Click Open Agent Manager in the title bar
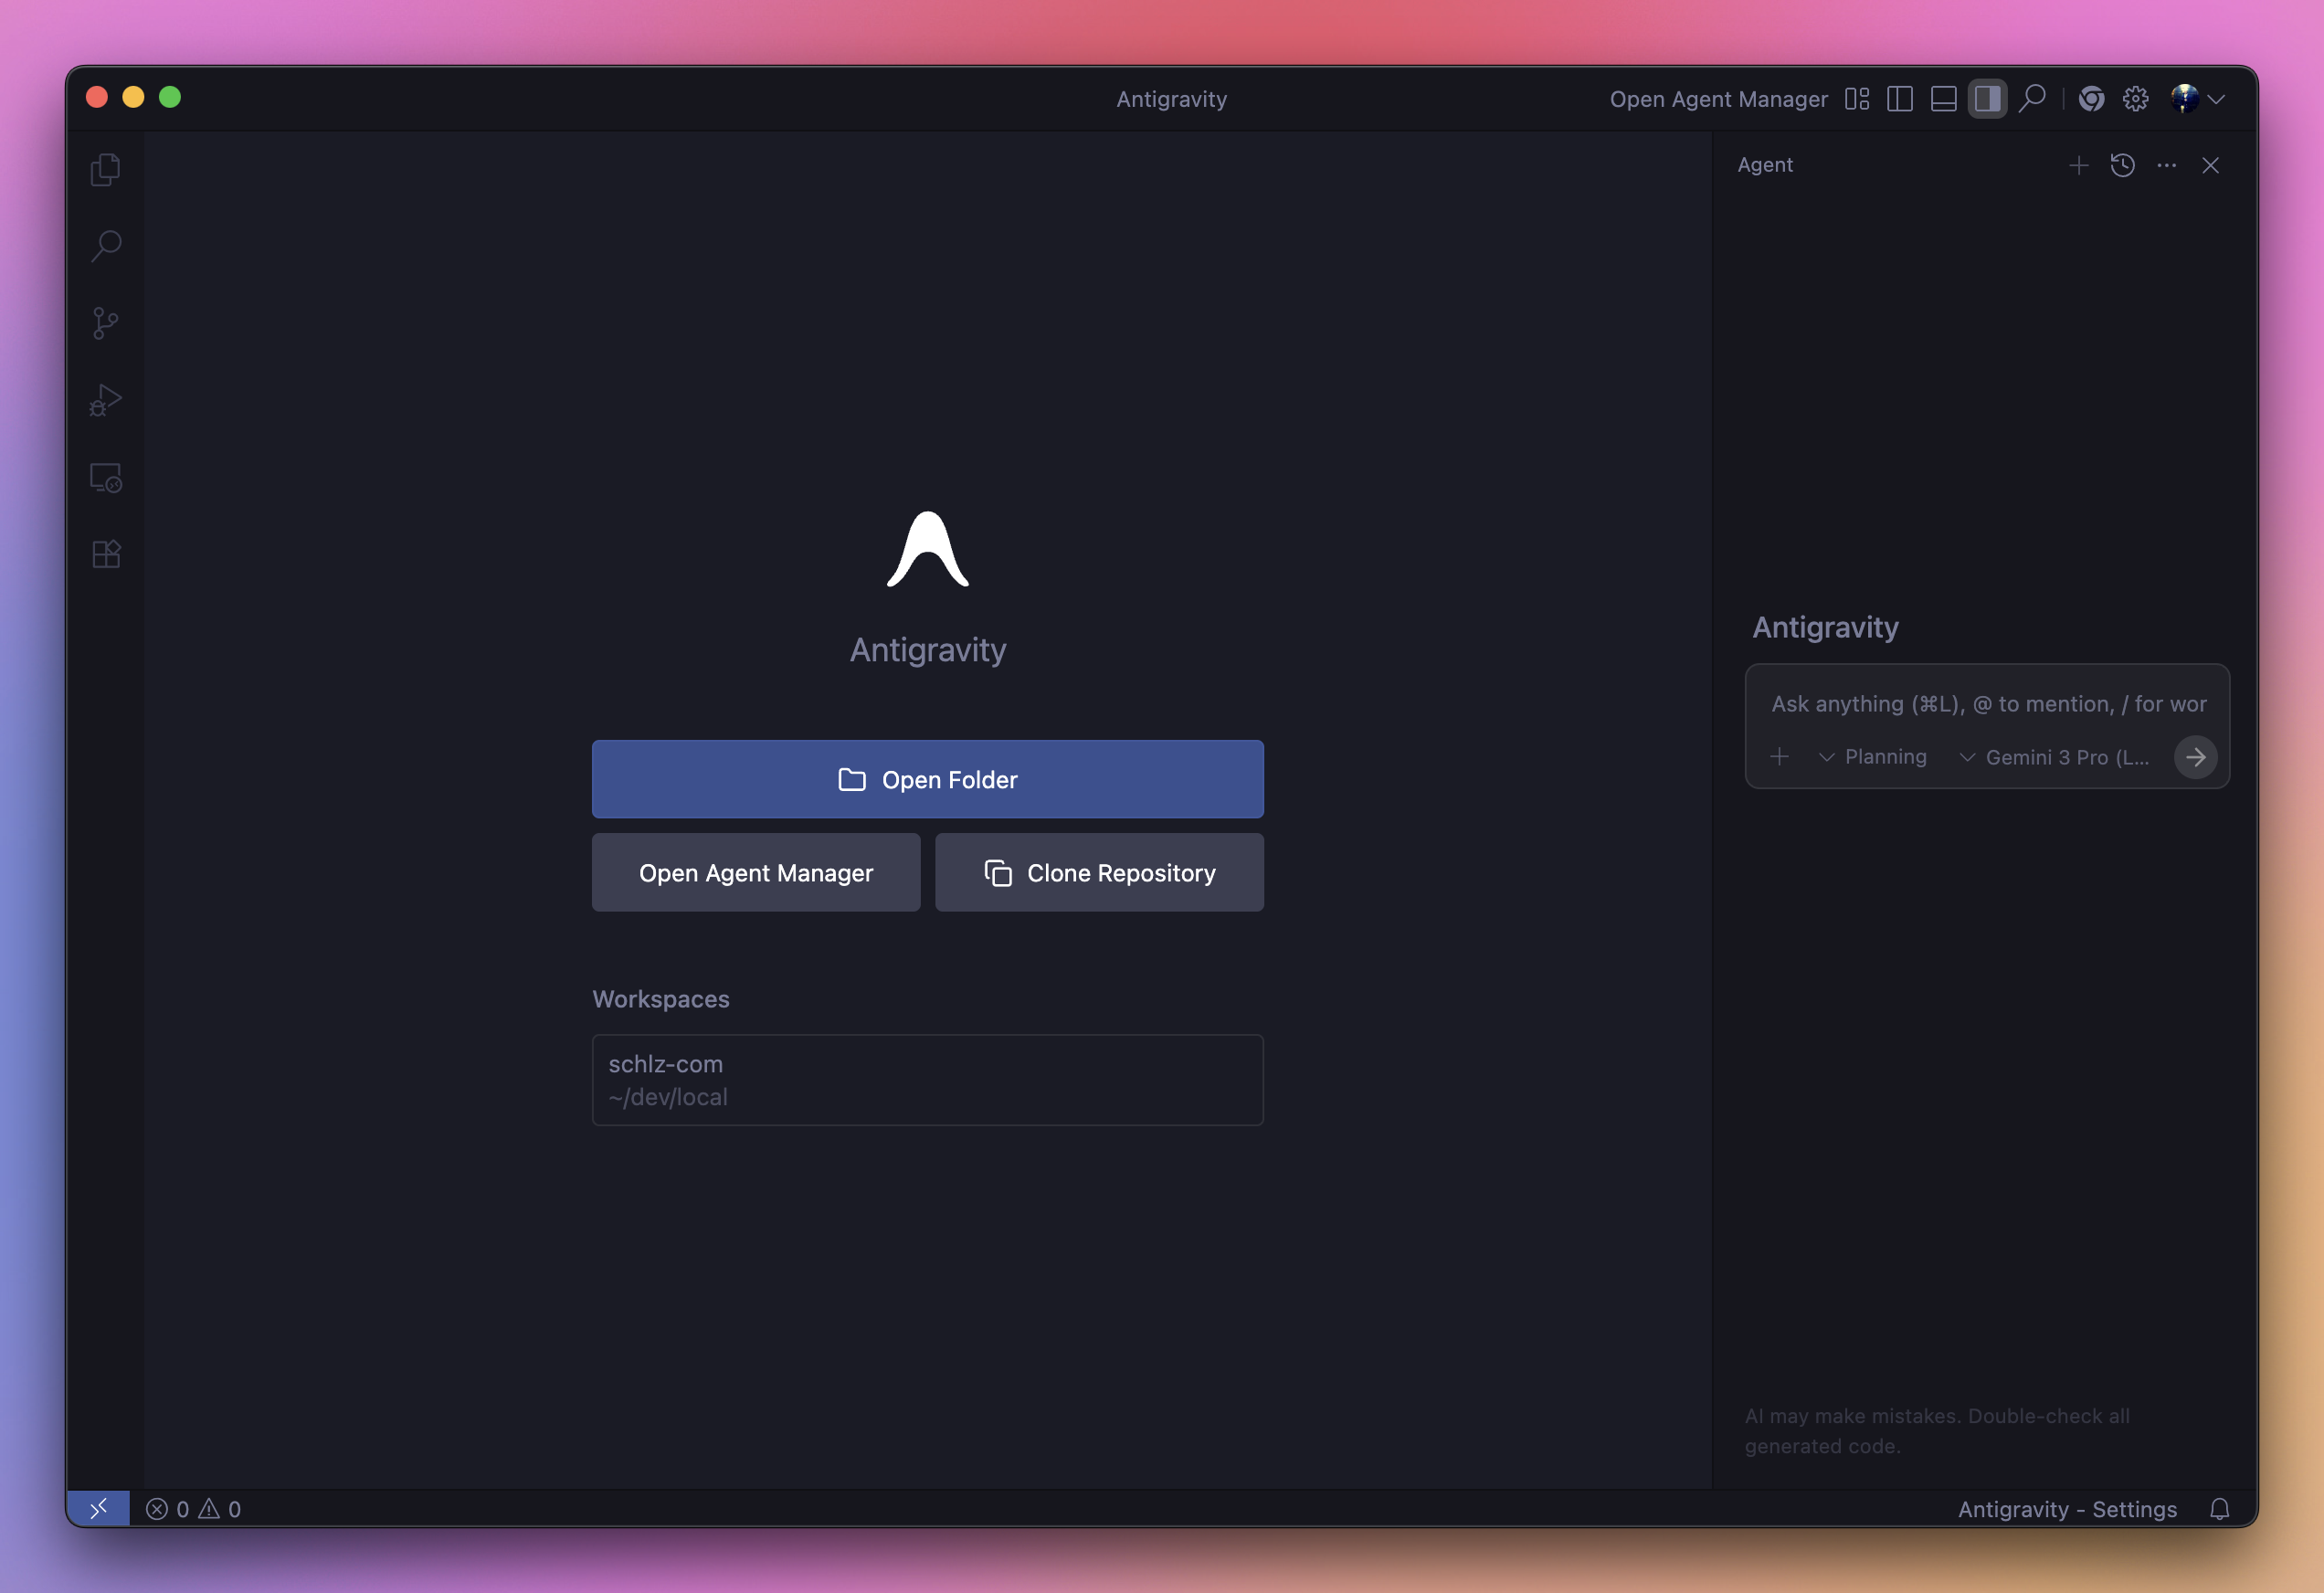Screen dimensions: 2324x1593 point(1718,99)
